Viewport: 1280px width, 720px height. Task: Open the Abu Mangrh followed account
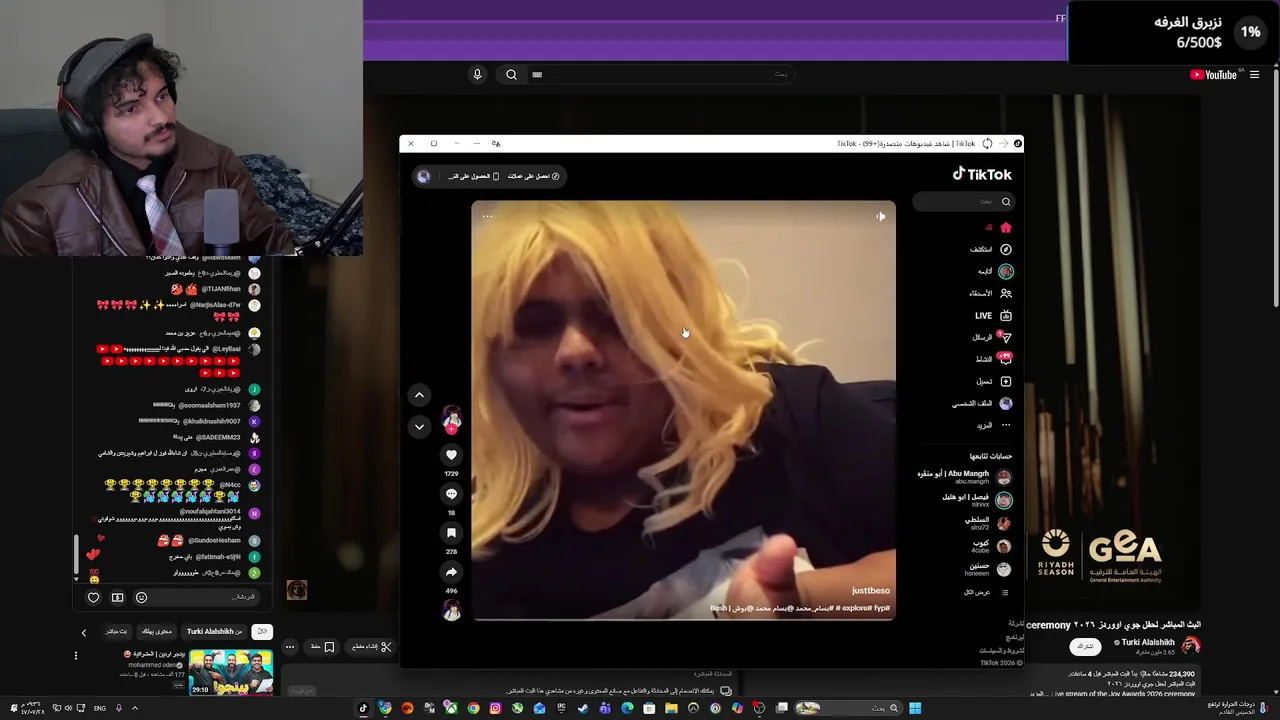pos(964,477)
